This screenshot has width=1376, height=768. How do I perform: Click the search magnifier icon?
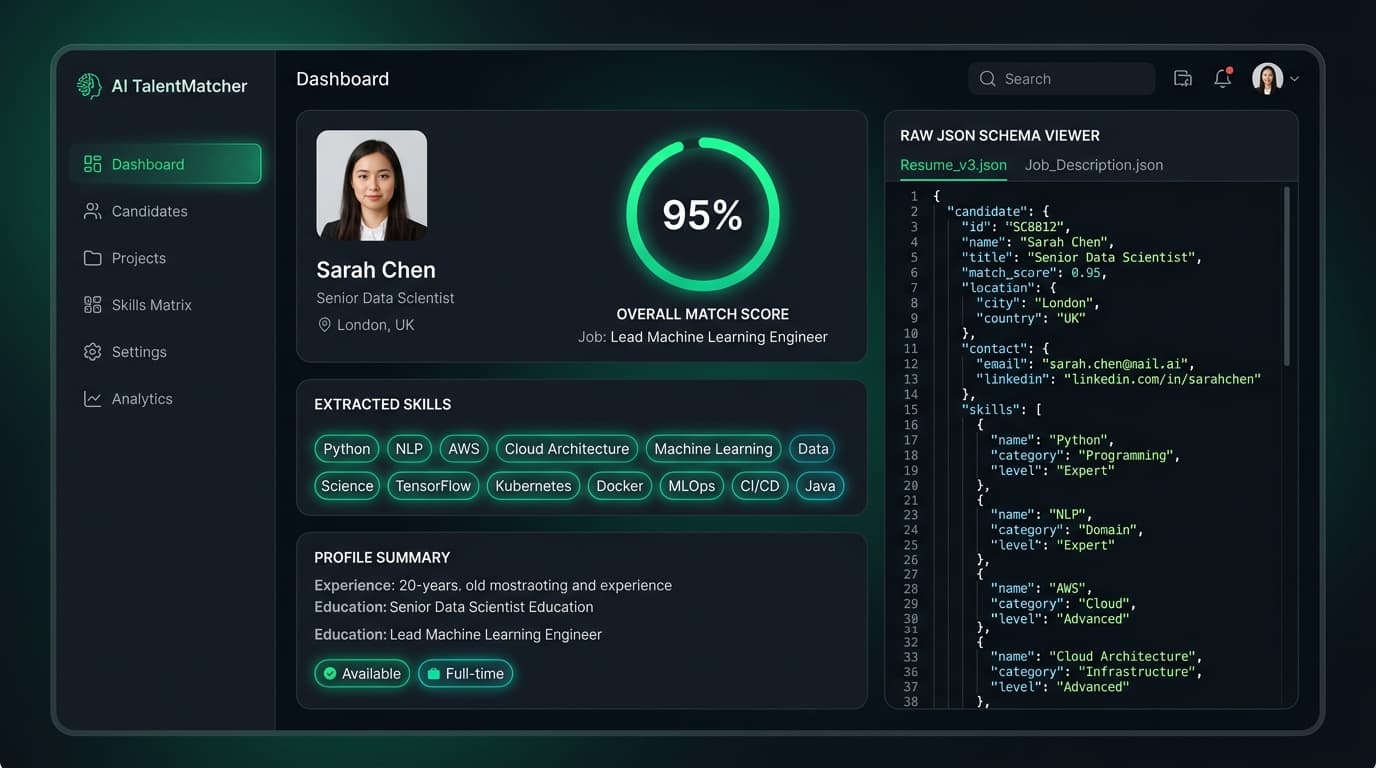[987, 79]
